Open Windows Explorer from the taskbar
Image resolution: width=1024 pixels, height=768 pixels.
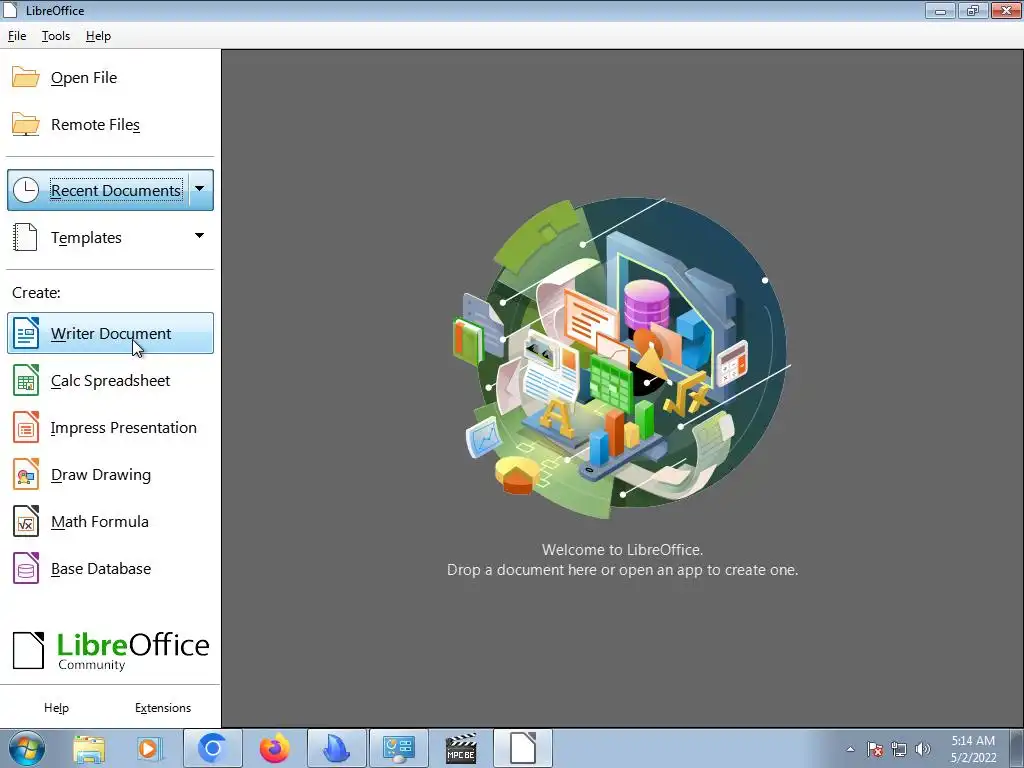[89, 748]
